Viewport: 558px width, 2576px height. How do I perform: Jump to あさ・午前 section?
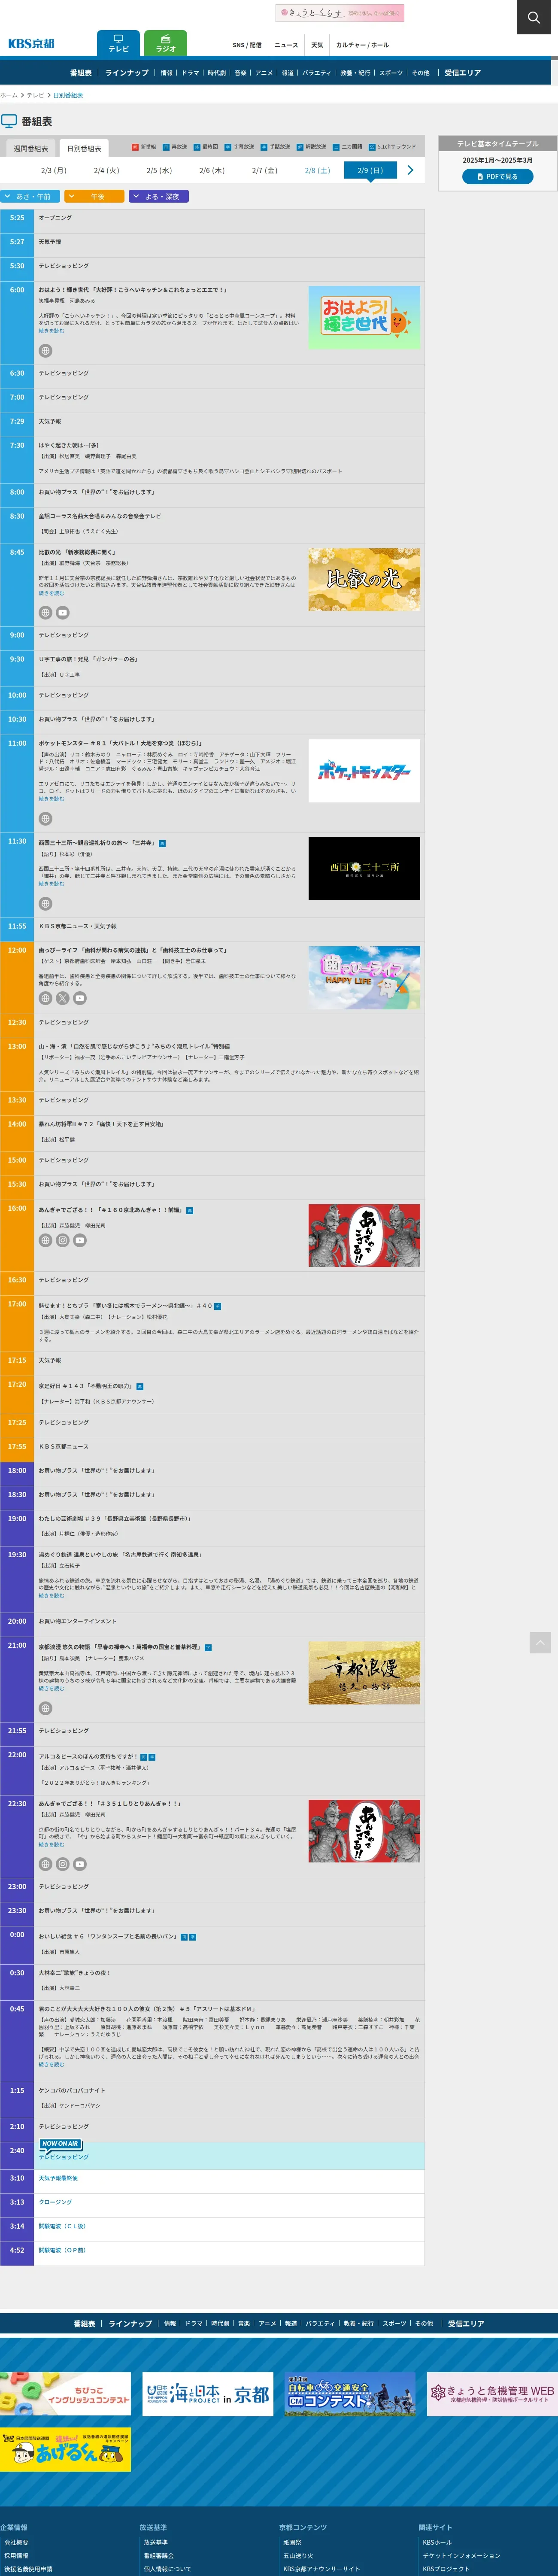click(29, 197)
